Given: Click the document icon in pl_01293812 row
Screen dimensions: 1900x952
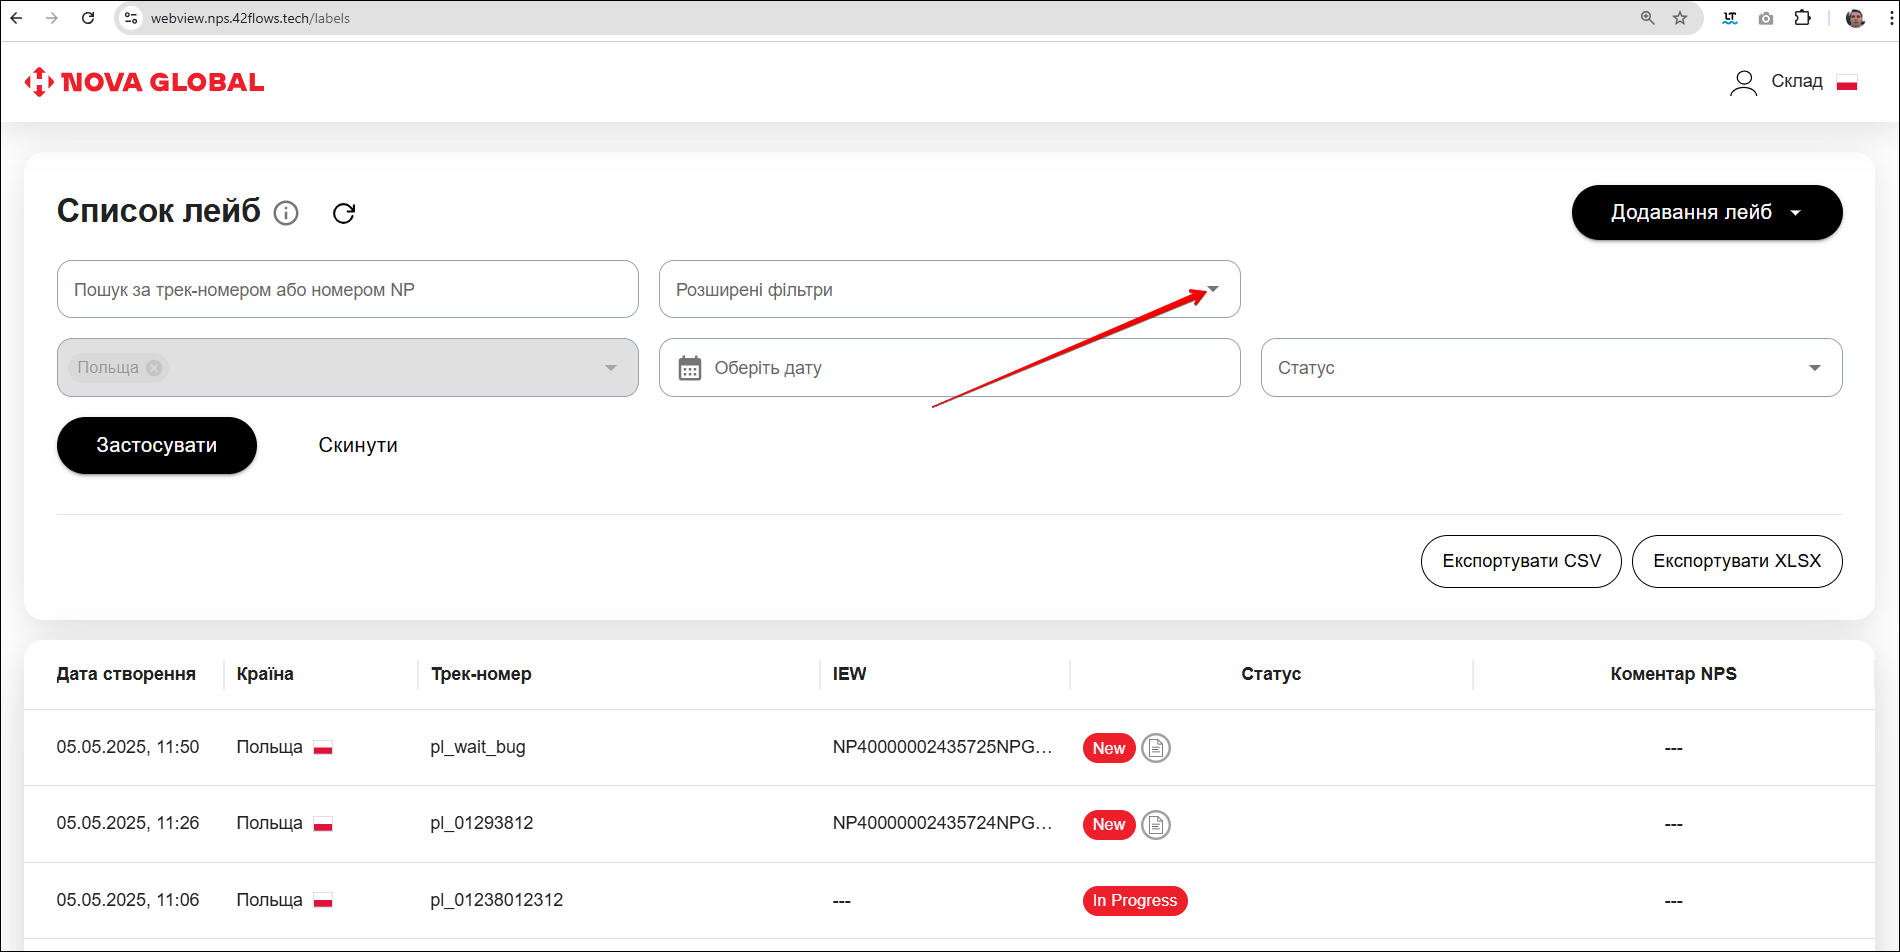Looking at the screenshot, I should click(1156, 825).
